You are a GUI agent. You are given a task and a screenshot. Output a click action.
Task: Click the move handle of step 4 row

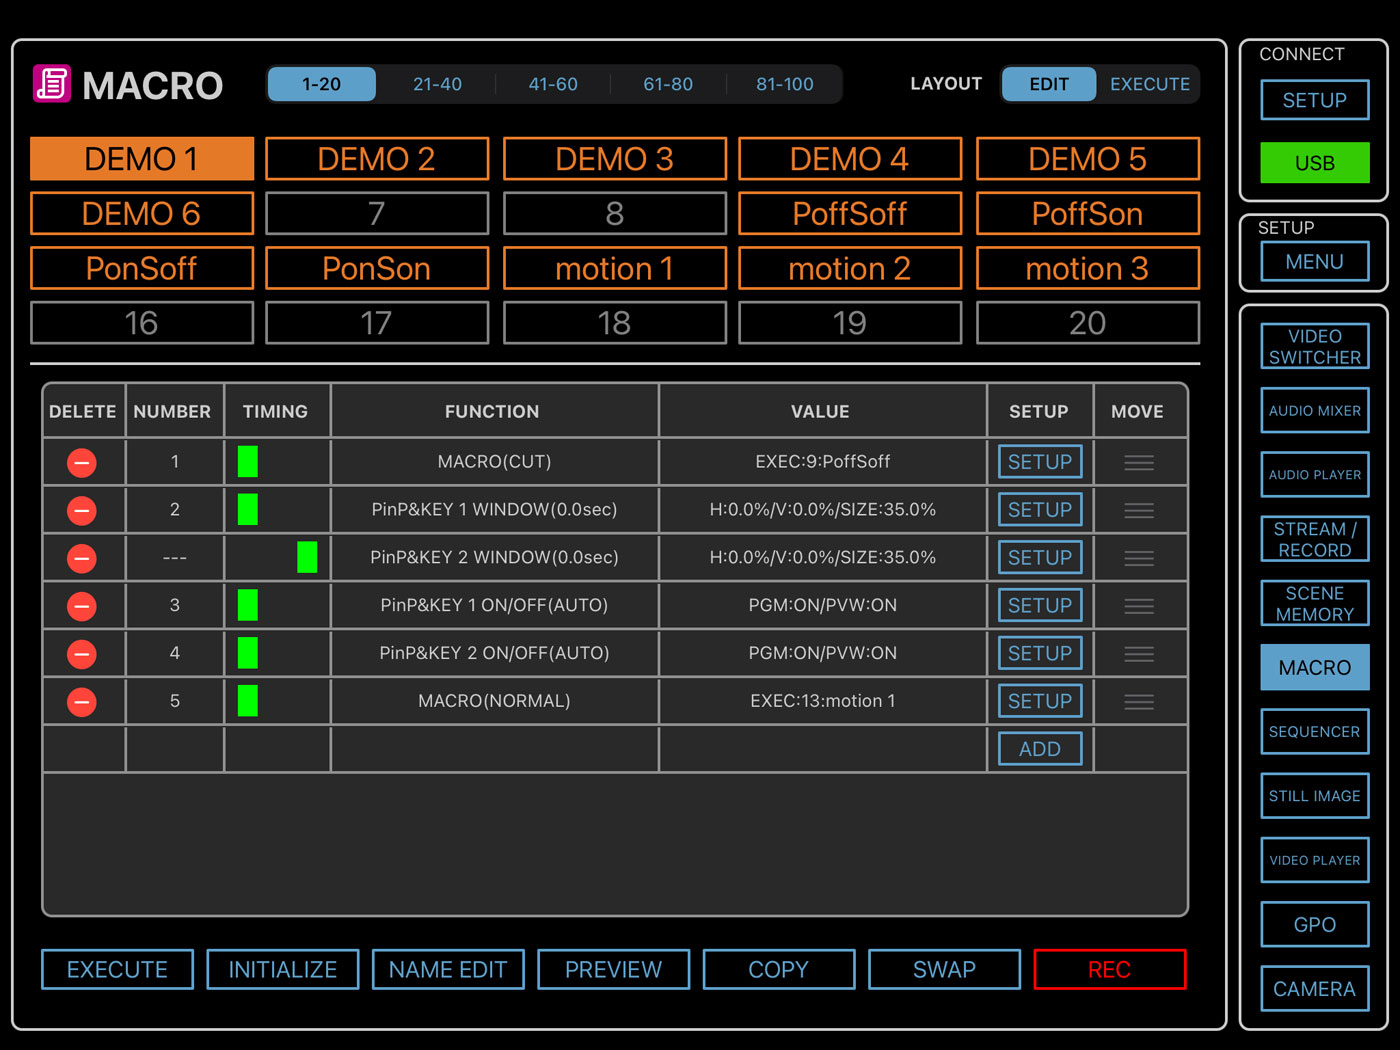pos(1139,654)
